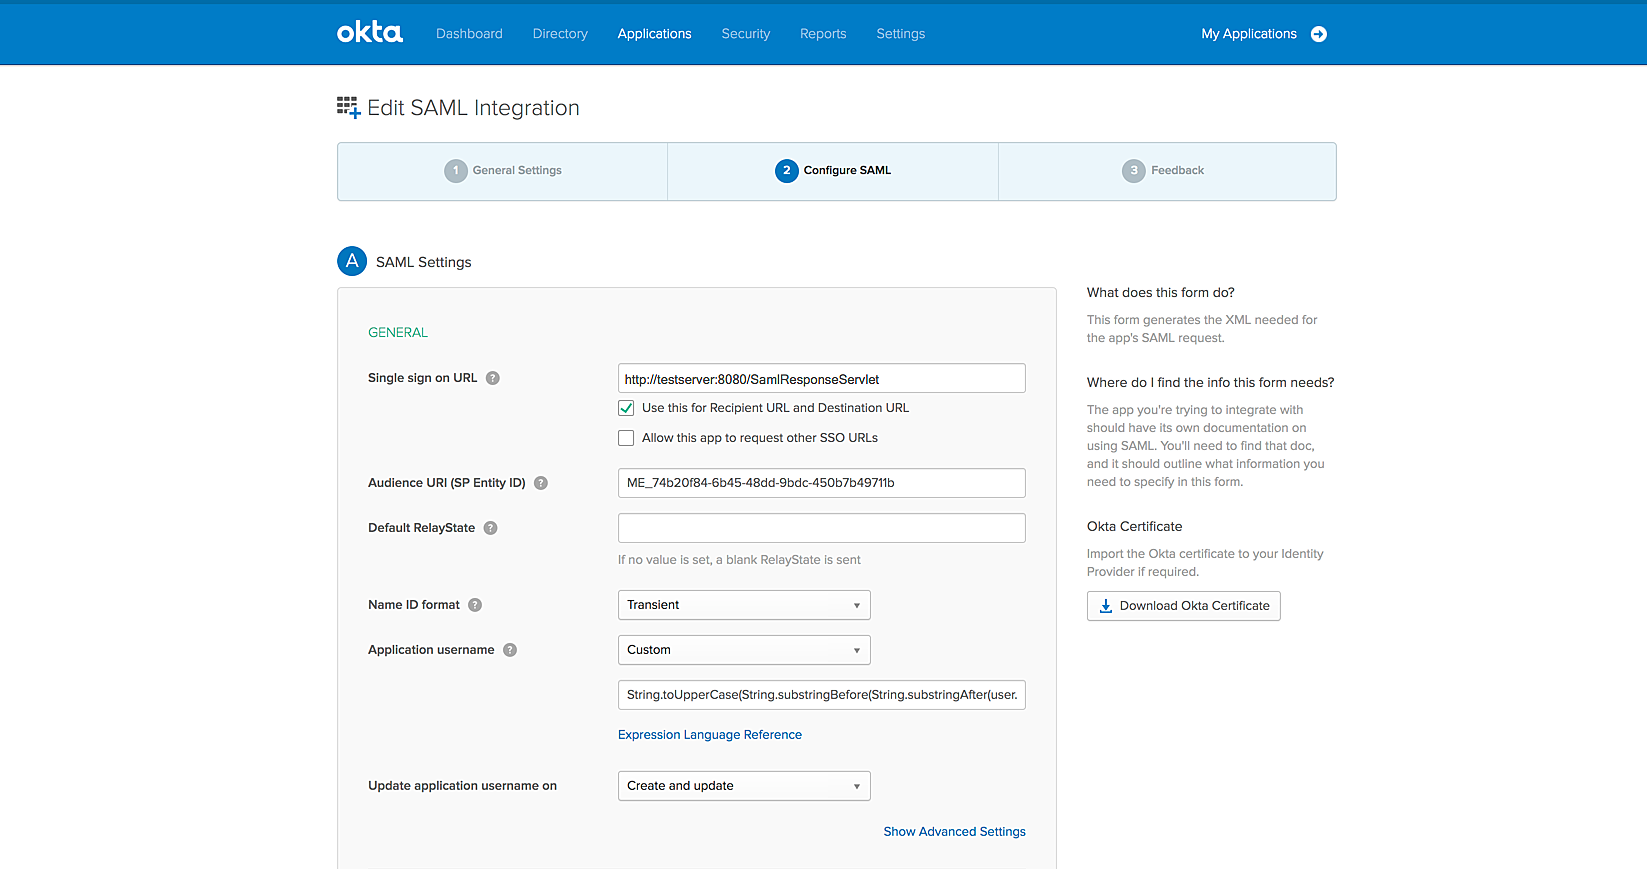Click the Okta logo in header
This screenshot has width=1647, height=869.
tap(369, 33)
